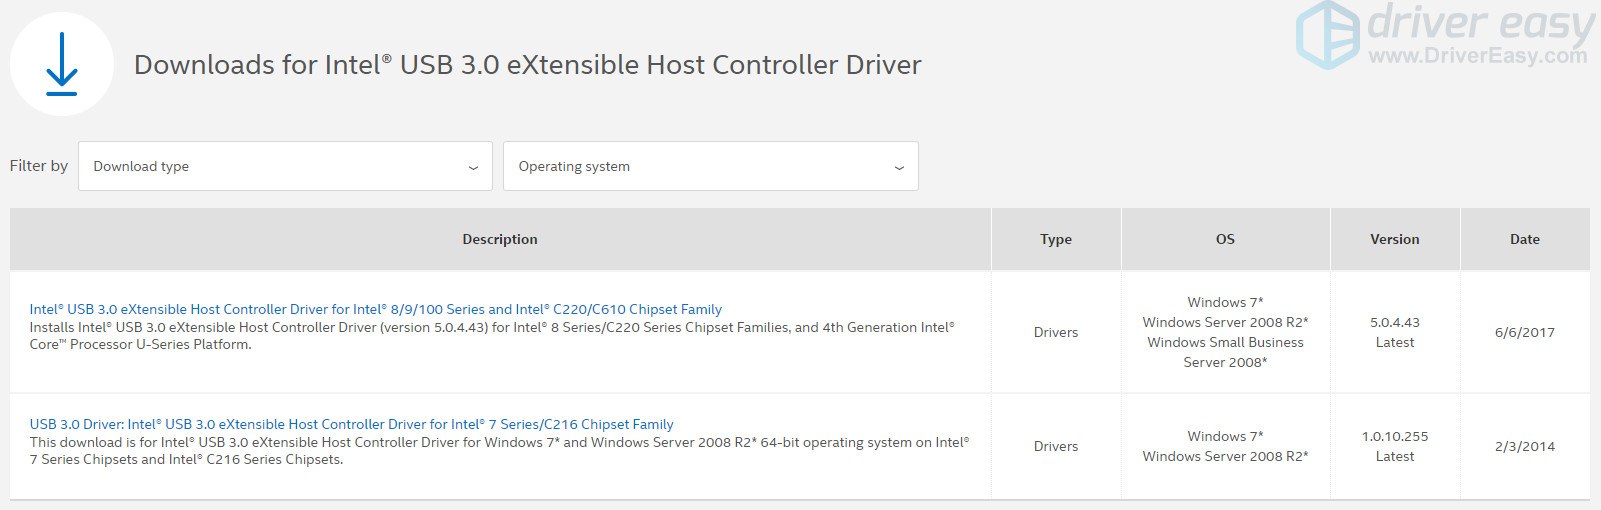Open the 7 Series/C216 Chipset Family driver link
This screenshot has height=510, width=1601.
[x=351, y=424]
